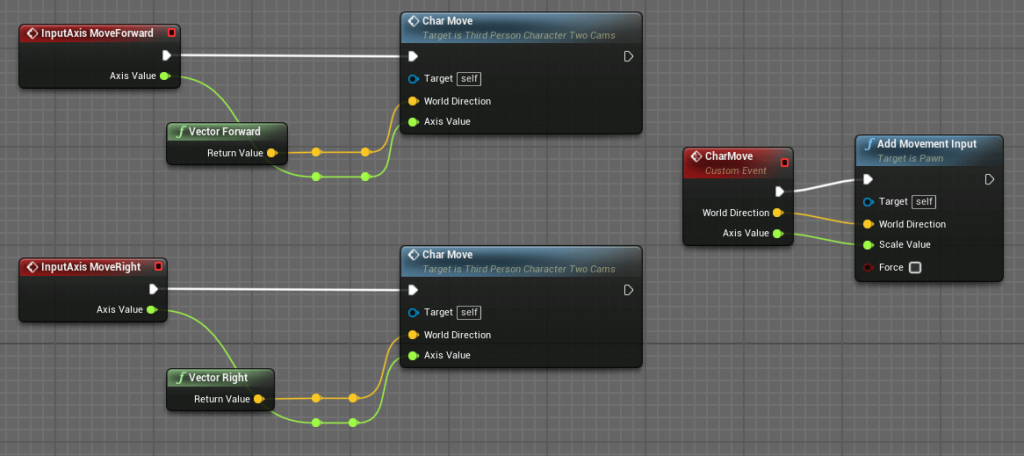Viewport: 1024px width, 456px height.
Task: Select the Vector Right function node title
Action: pyautogui.click(x=218, y=377)
